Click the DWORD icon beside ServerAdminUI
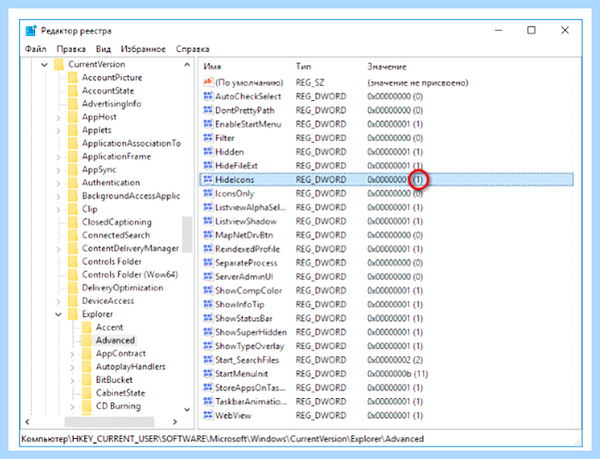 [208, 277]
